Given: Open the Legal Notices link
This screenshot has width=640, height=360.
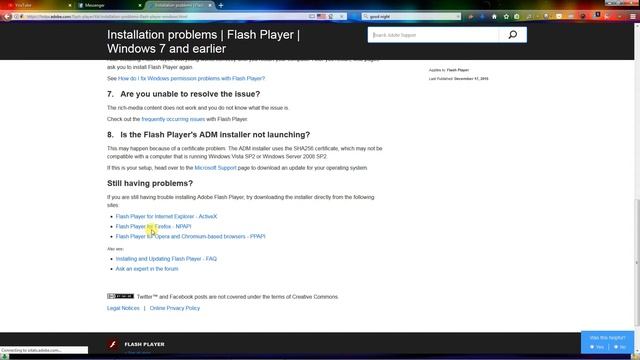Looking at the screenshot, I should click(123, 308).
